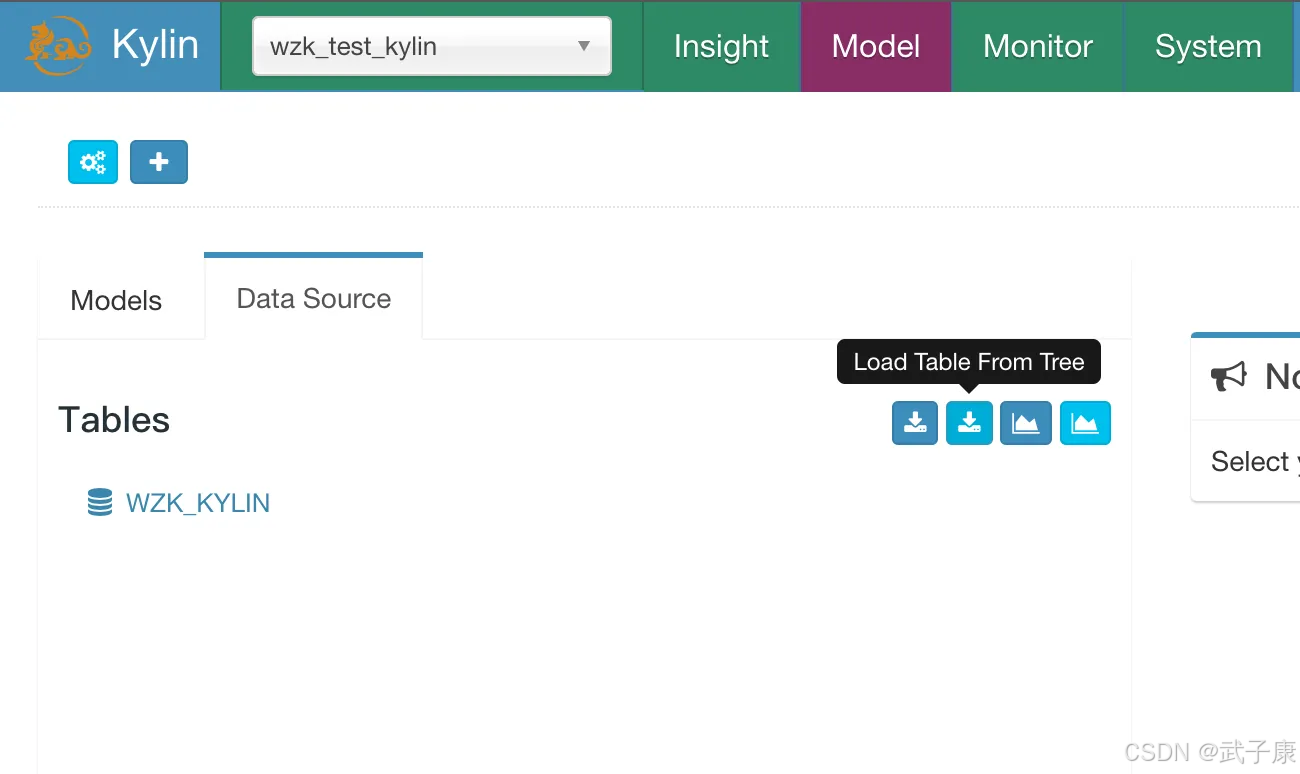Click the gears manage-project icon button
The height and width of the screenshot is (774, 1300).
tap(93, 162)
